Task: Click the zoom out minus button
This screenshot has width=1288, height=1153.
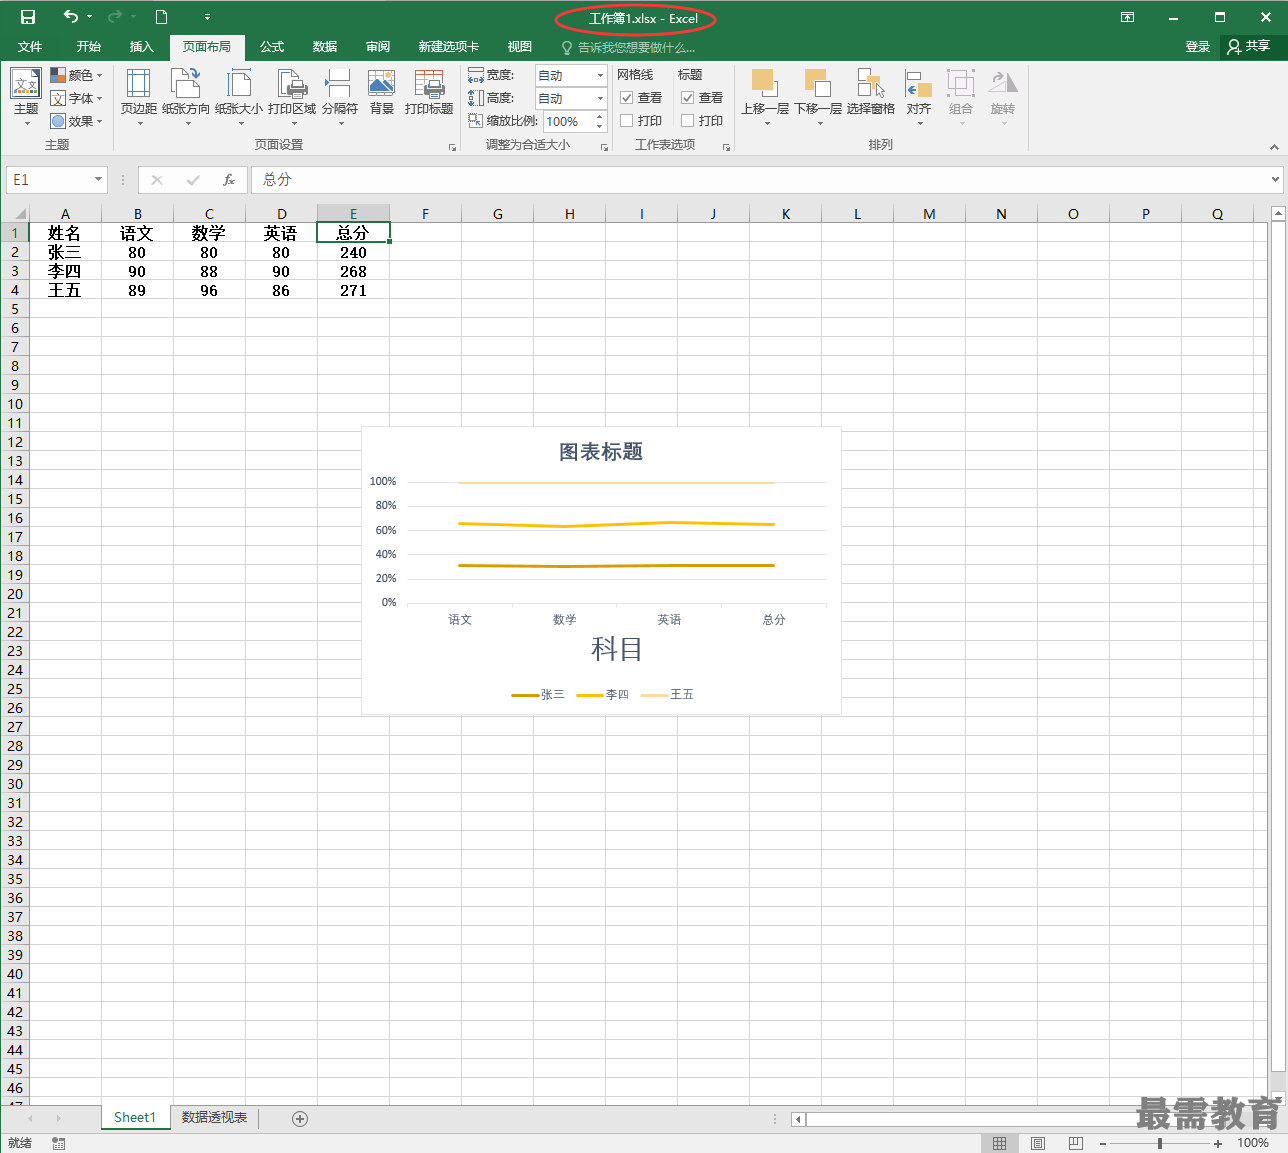Action: click(1103, 1143)
